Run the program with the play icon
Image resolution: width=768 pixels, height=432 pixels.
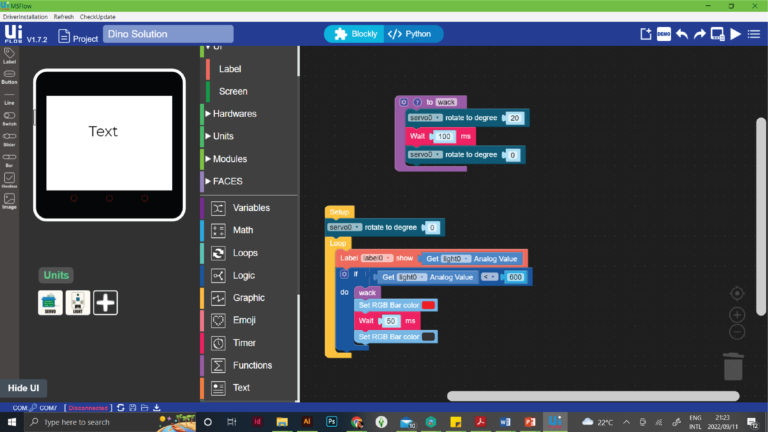coord(735,34)
